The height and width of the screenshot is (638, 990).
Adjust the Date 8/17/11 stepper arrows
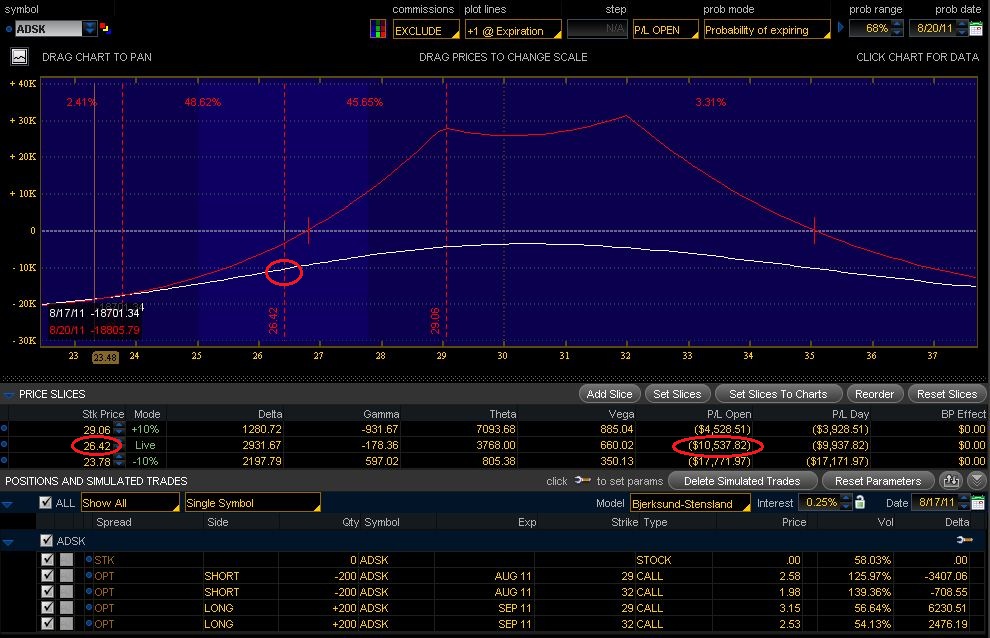click(x=963, y=503)
